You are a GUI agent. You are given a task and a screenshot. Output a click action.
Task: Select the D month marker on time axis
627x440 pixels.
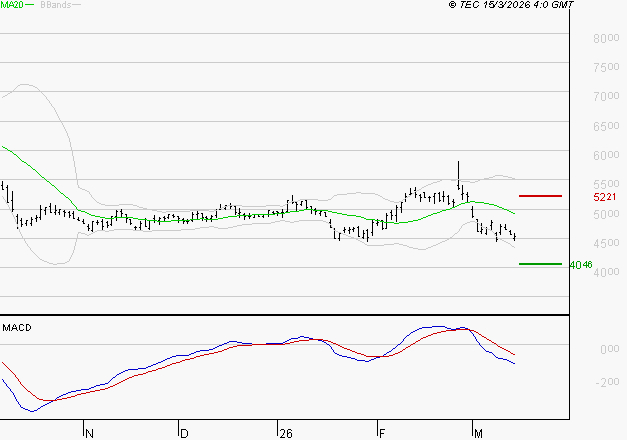[x=183, y=433]
